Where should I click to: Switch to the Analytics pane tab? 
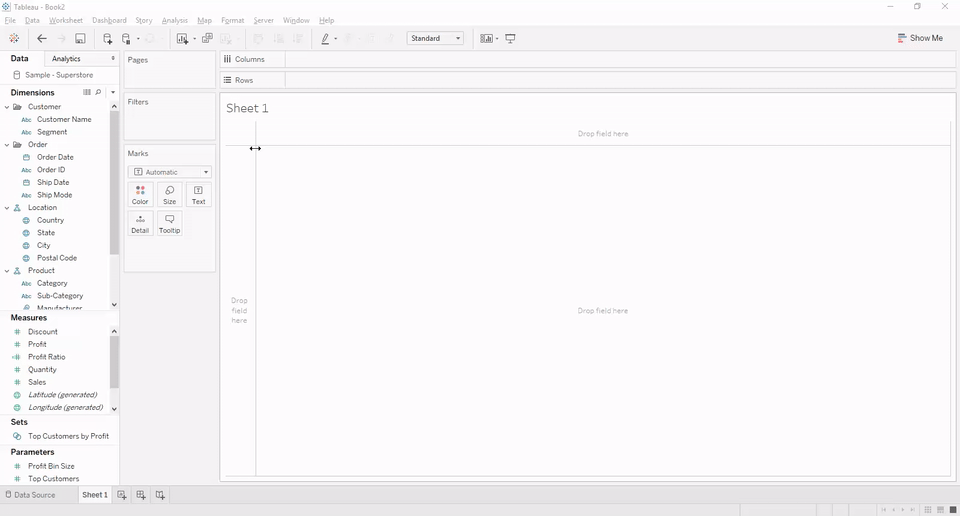coord(66,59)
